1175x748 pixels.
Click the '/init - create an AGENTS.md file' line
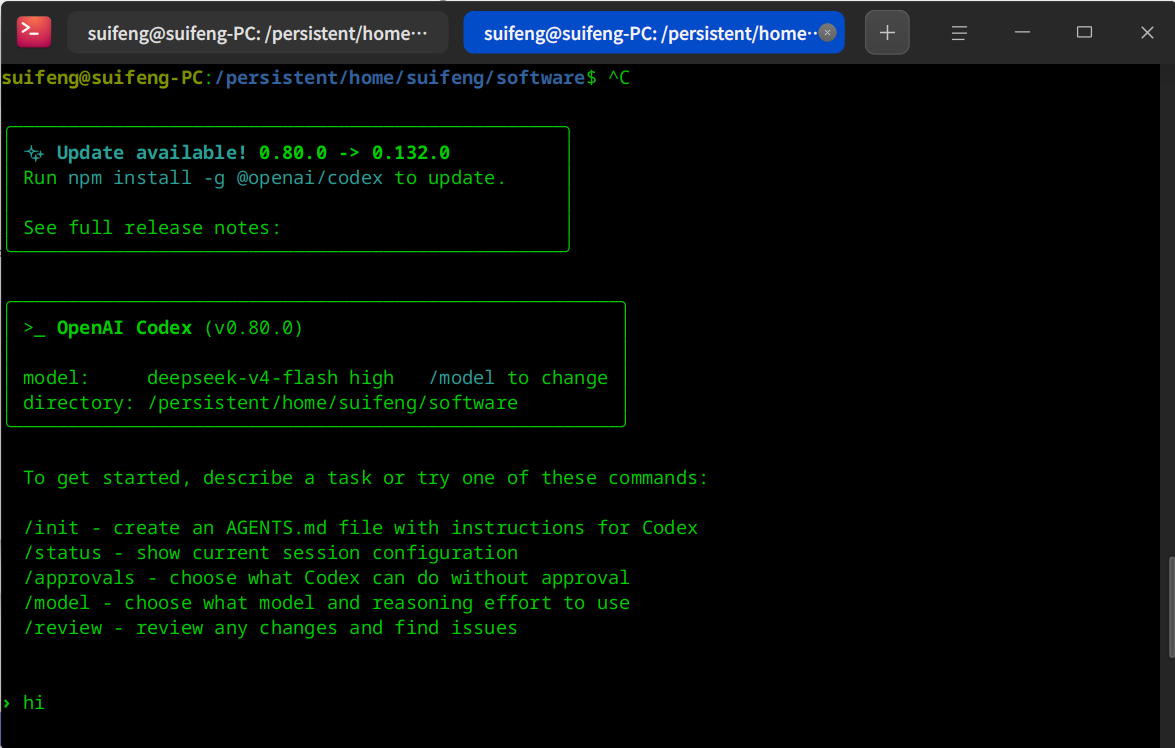tap(360, 528)
